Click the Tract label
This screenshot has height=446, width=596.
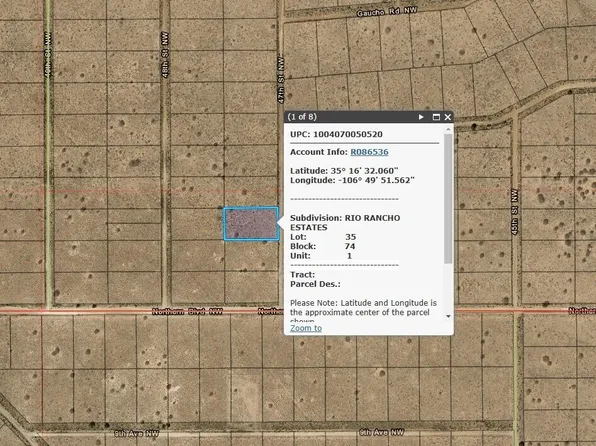point(303,275)
